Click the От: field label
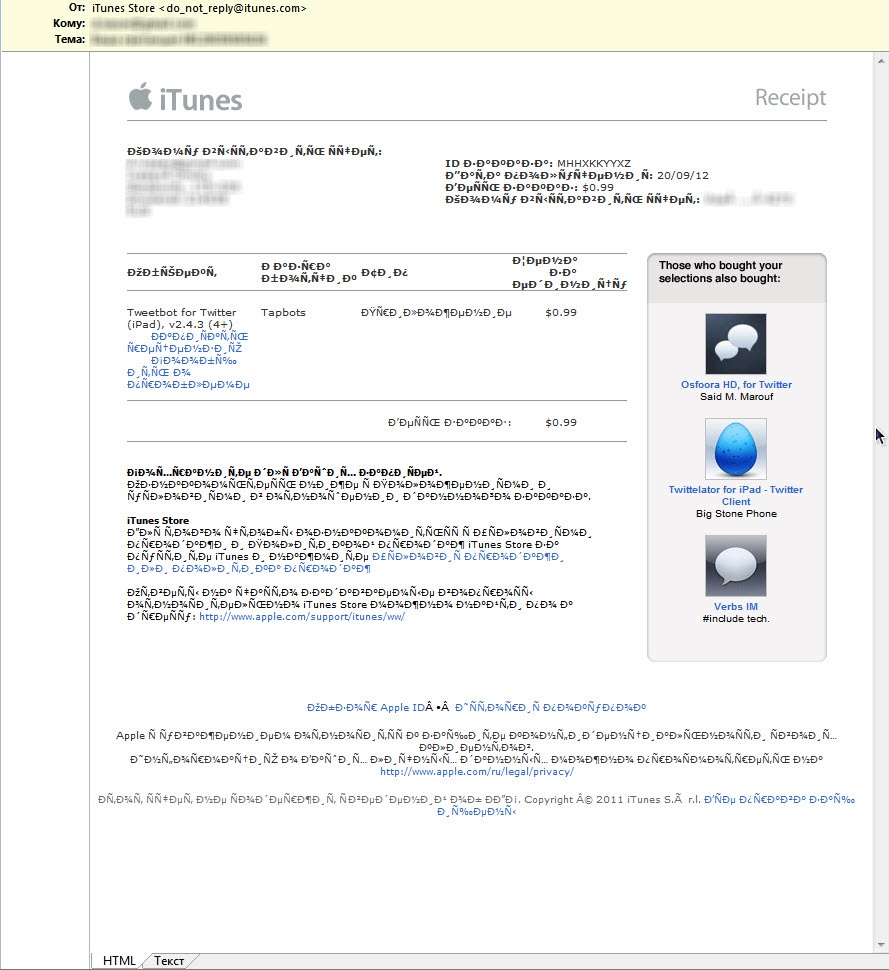889x970 pixels. click(77, 8)
